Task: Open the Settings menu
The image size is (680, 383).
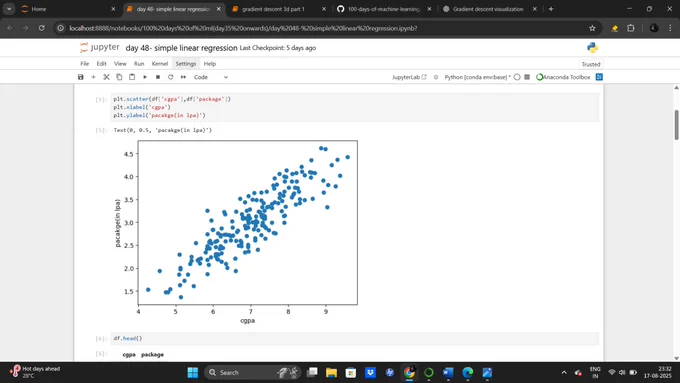Action: tap(186, 64)
